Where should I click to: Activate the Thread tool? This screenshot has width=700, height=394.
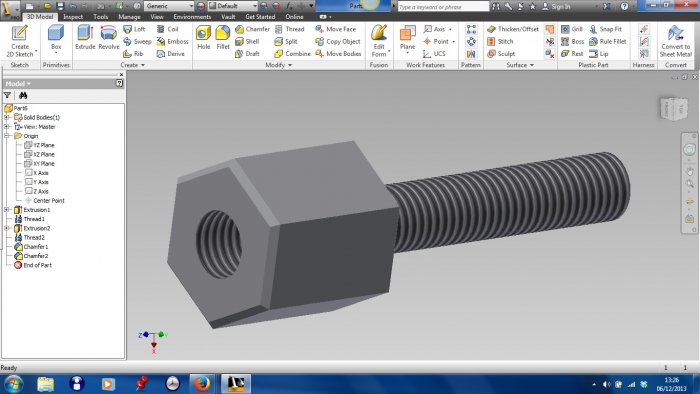click(290, 29)
